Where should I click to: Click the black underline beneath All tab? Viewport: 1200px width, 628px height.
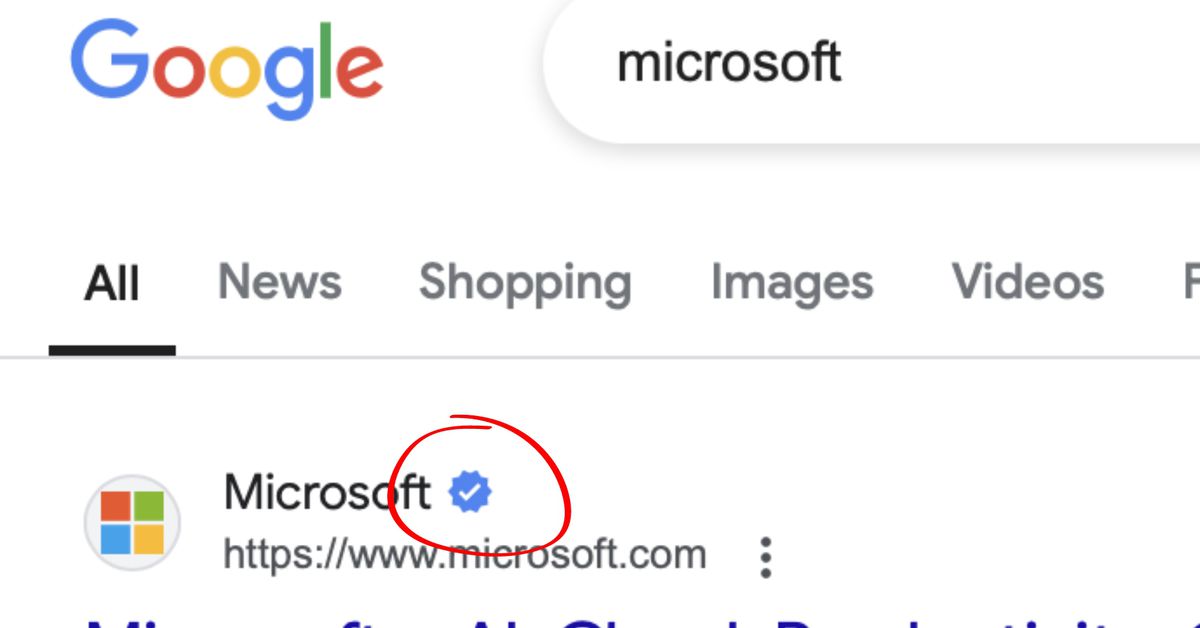[x=112, y=351]
